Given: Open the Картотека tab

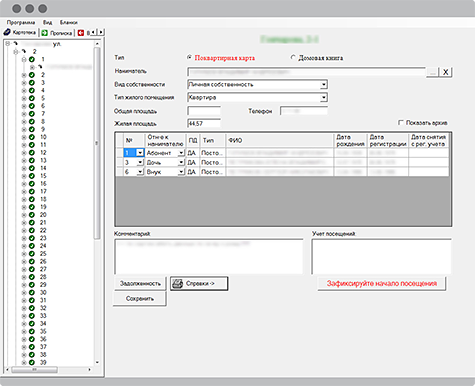Looking at the screenshot, I should 20,33.
